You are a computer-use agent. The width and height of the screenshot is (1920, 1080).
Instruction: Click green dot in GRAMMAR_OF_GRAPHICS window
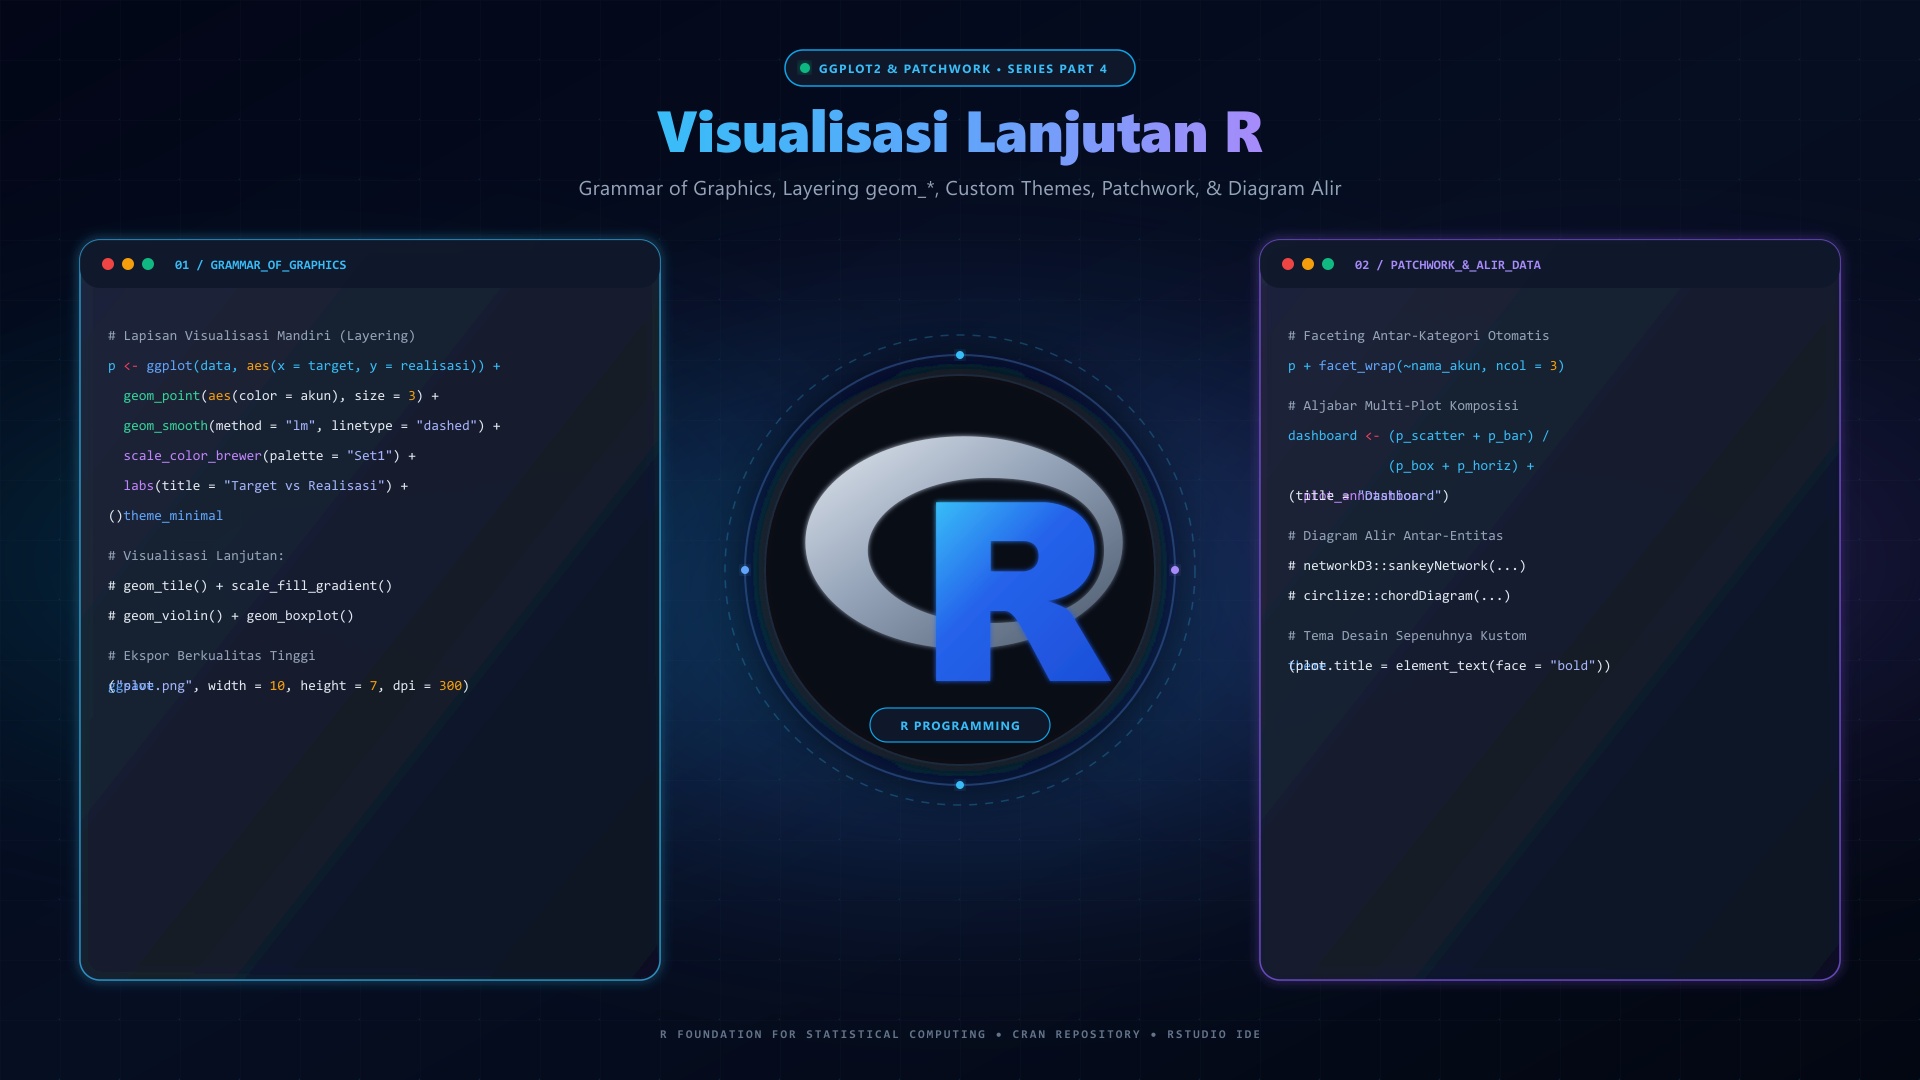click(148, 264)
